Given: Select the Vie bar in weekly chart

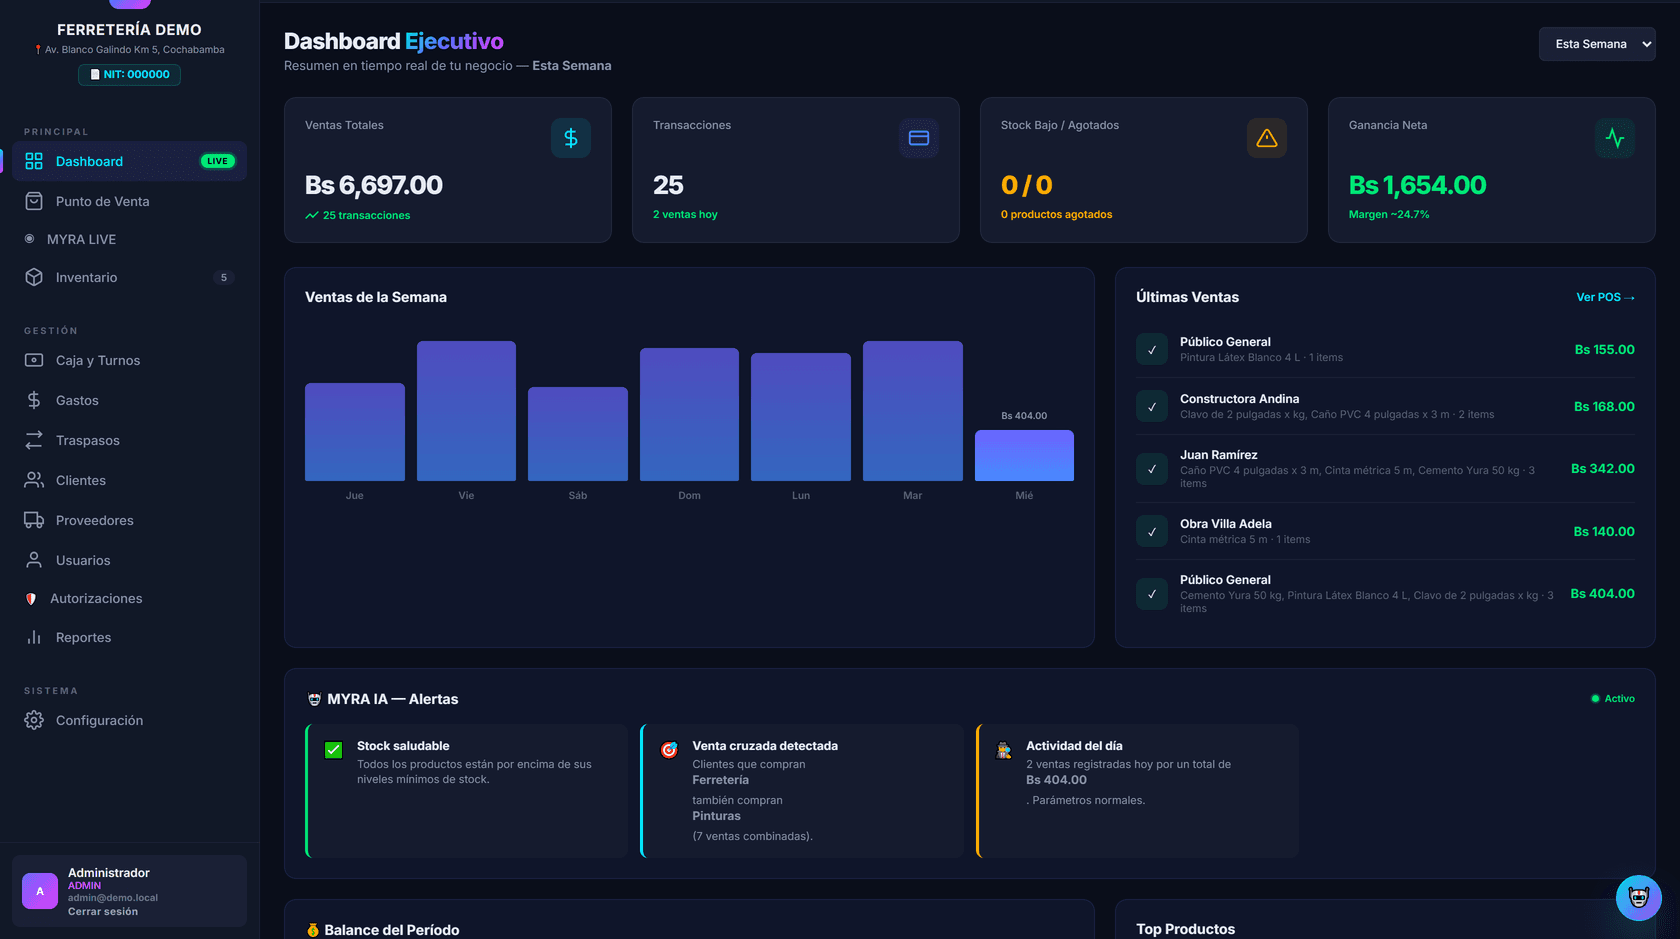Looking at the screenshot, I should (466, 411).
